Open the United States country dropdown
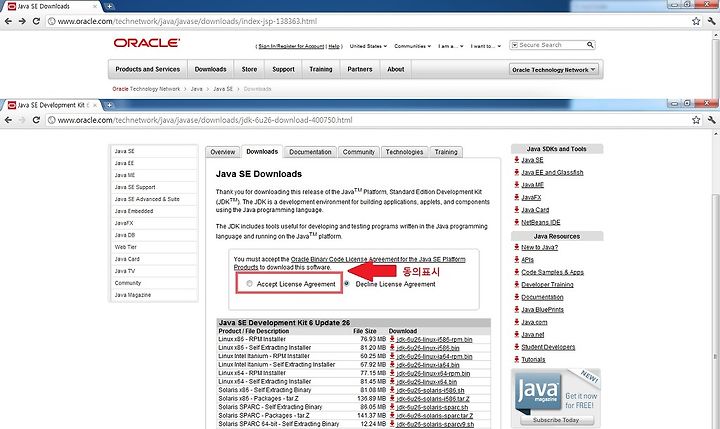The image size is (720, 429). [368, 46]
